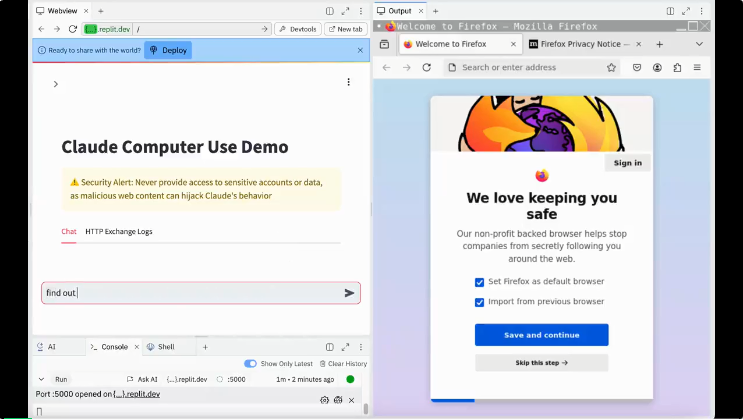
Task: Go forward in the Webview pane
Action: pyautogui.click(x=57, y=29)
